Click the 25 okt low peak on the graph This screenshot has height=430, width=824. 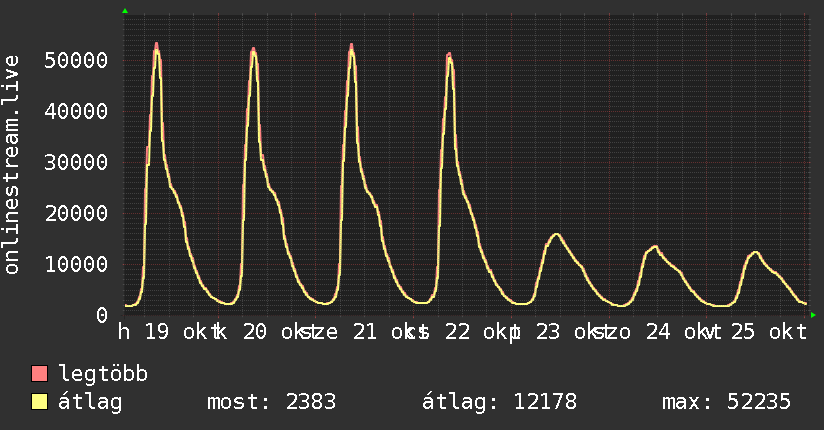[x=755, y=253]
